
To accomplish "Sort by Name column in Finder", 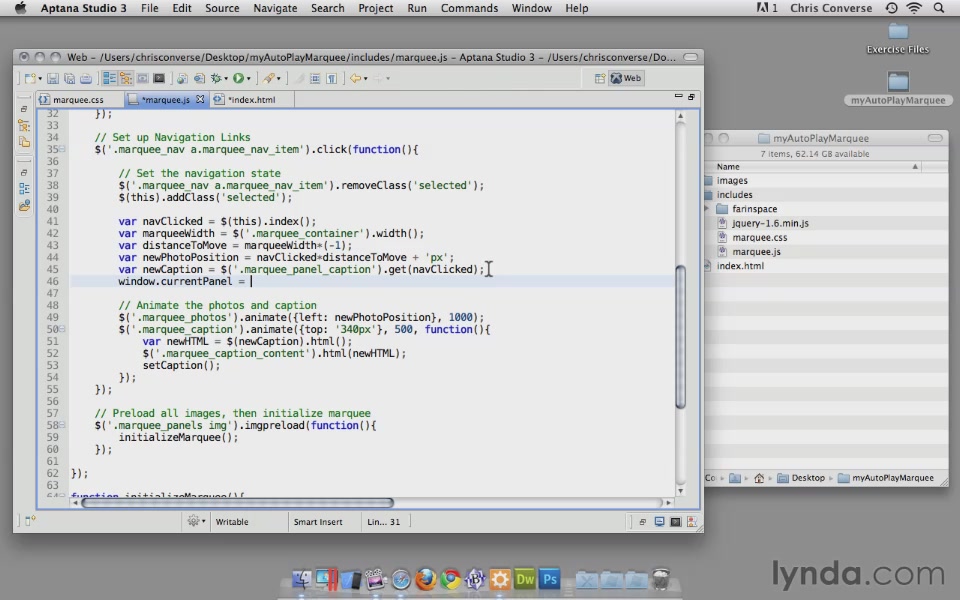I will pyautogui.click(x=814, y=167).
